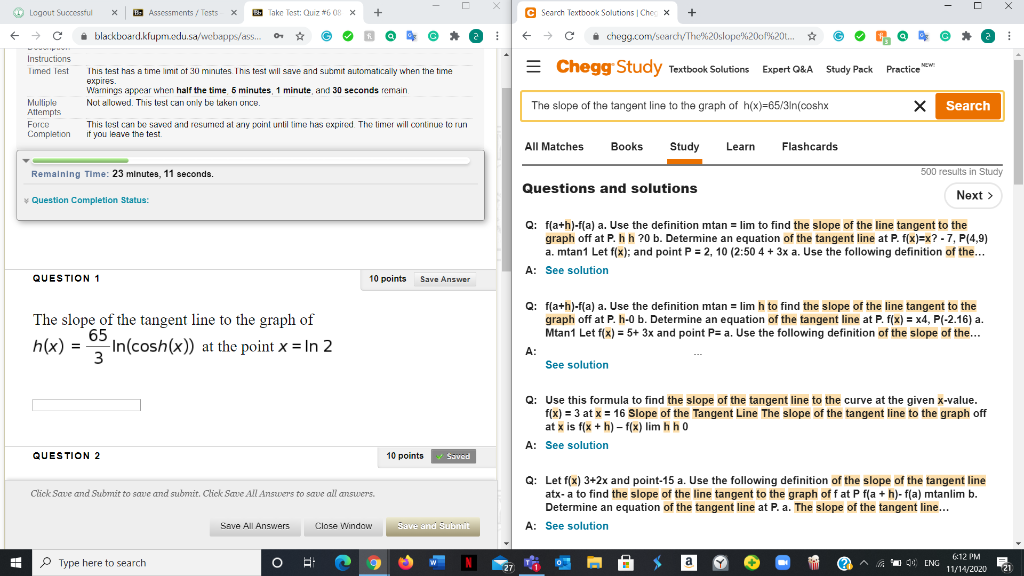
Task: Open Firefox from taskbar
Action: click(x=406, y=562)
